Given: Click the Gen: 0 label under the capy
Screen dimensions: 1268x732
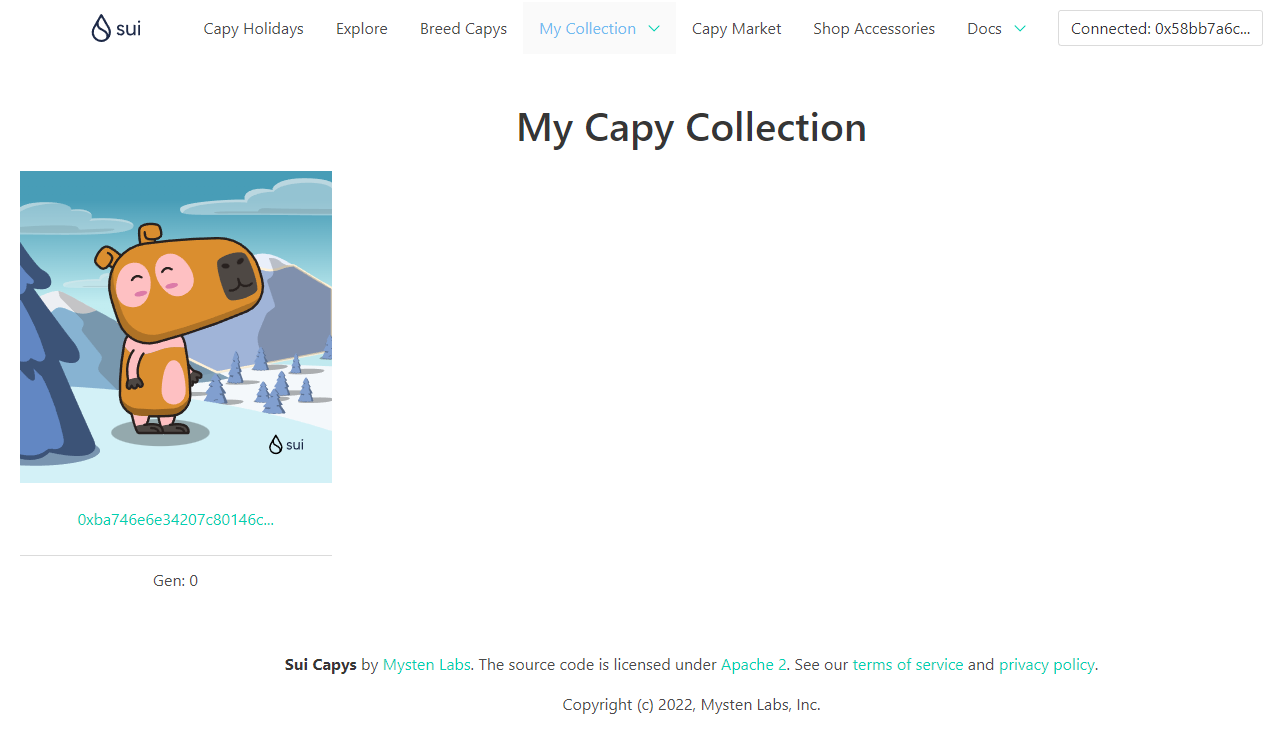Looking at the screenshot, I should tap(176, 580).
